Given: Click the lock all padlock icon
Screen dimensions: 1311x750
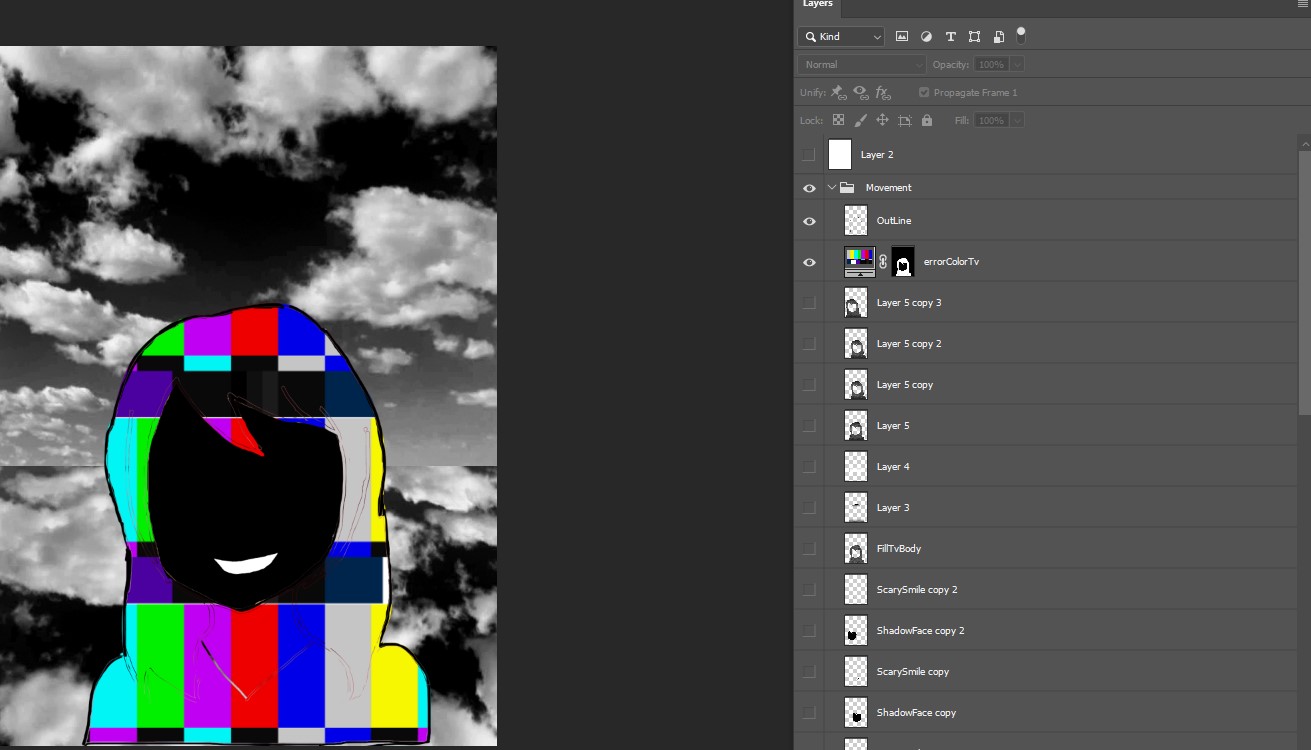Looking at the screenshot, I should tap(927, 120).
